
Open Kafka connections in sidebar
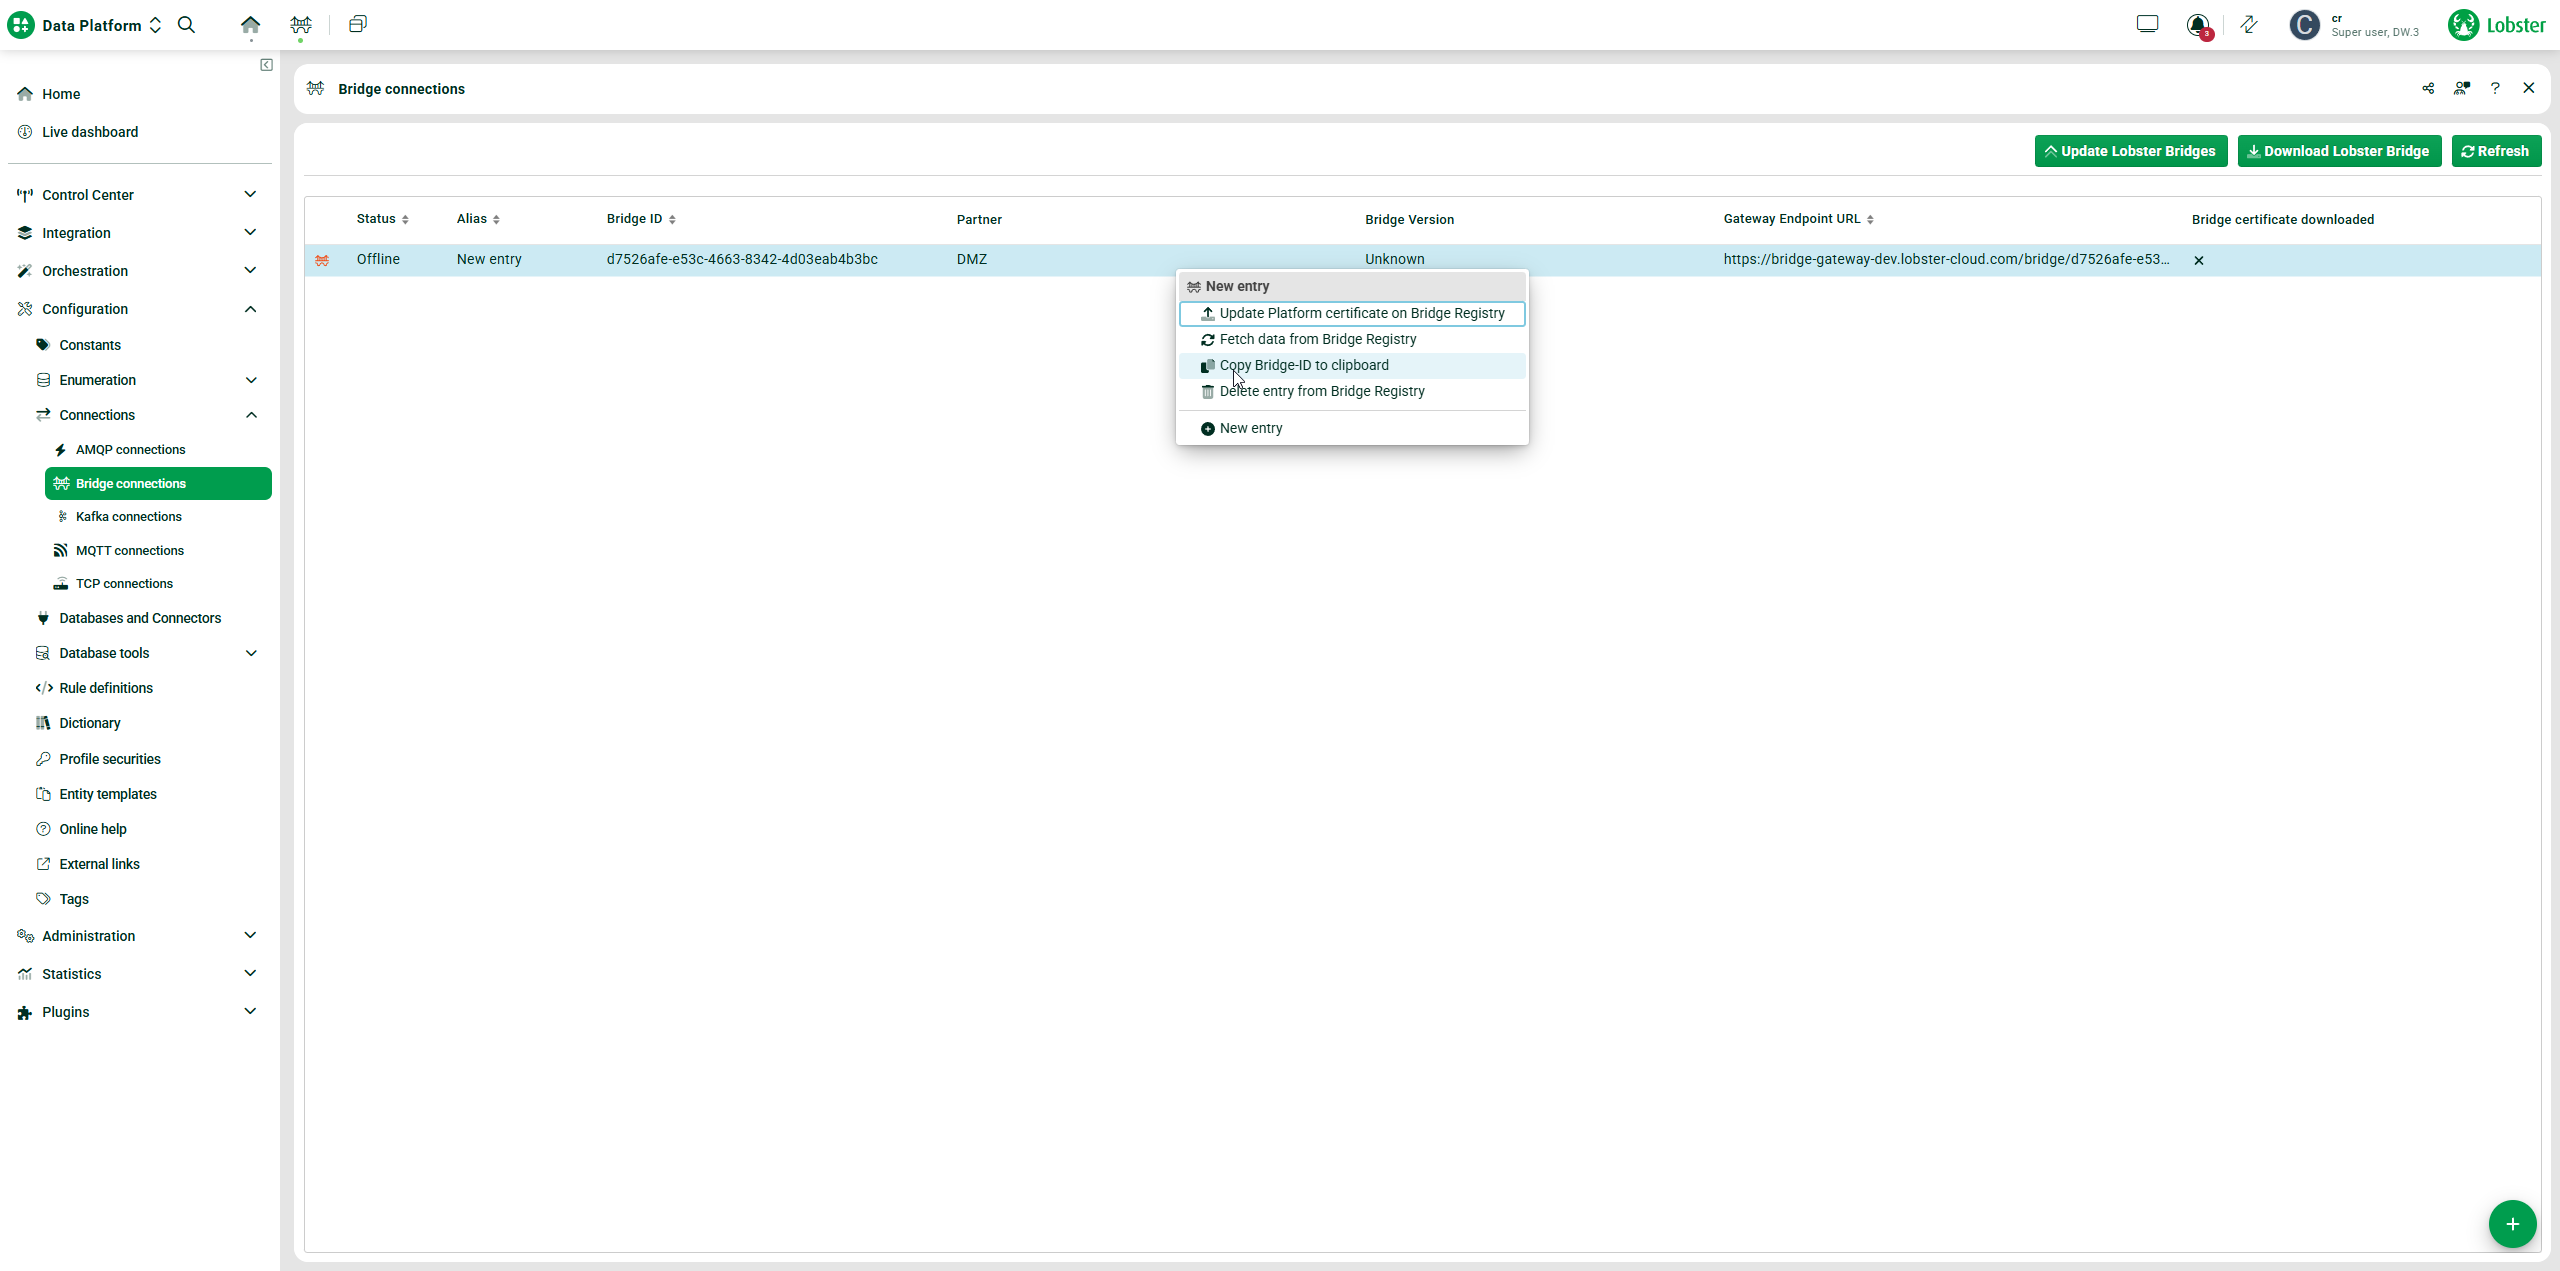coord(128,517)
